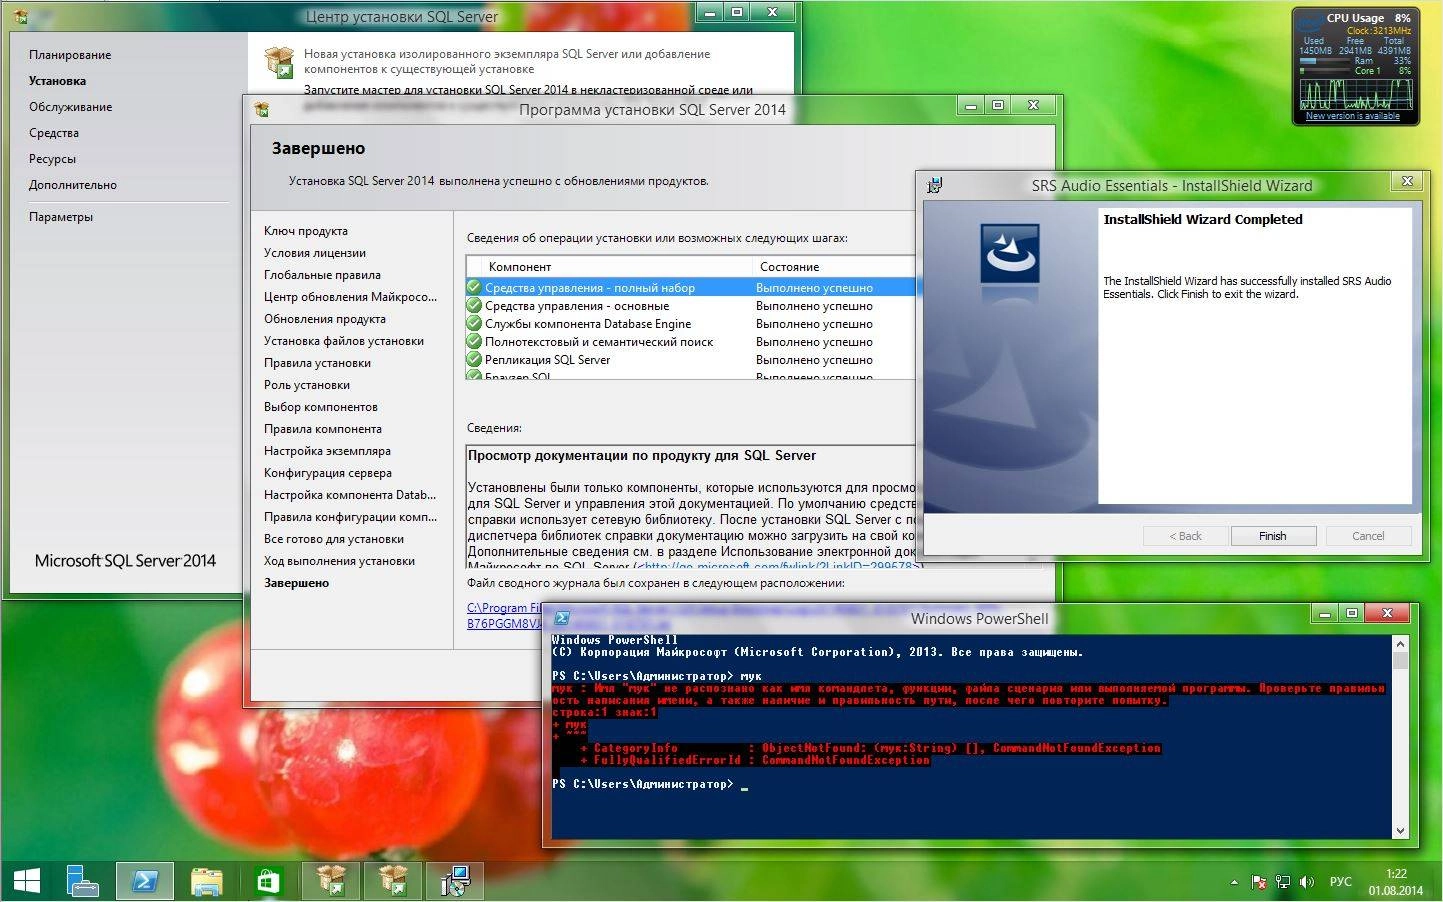Viewport: 1443px width, 902px height.
Task: Open the network tray icon
Action: pos(1283,882)
